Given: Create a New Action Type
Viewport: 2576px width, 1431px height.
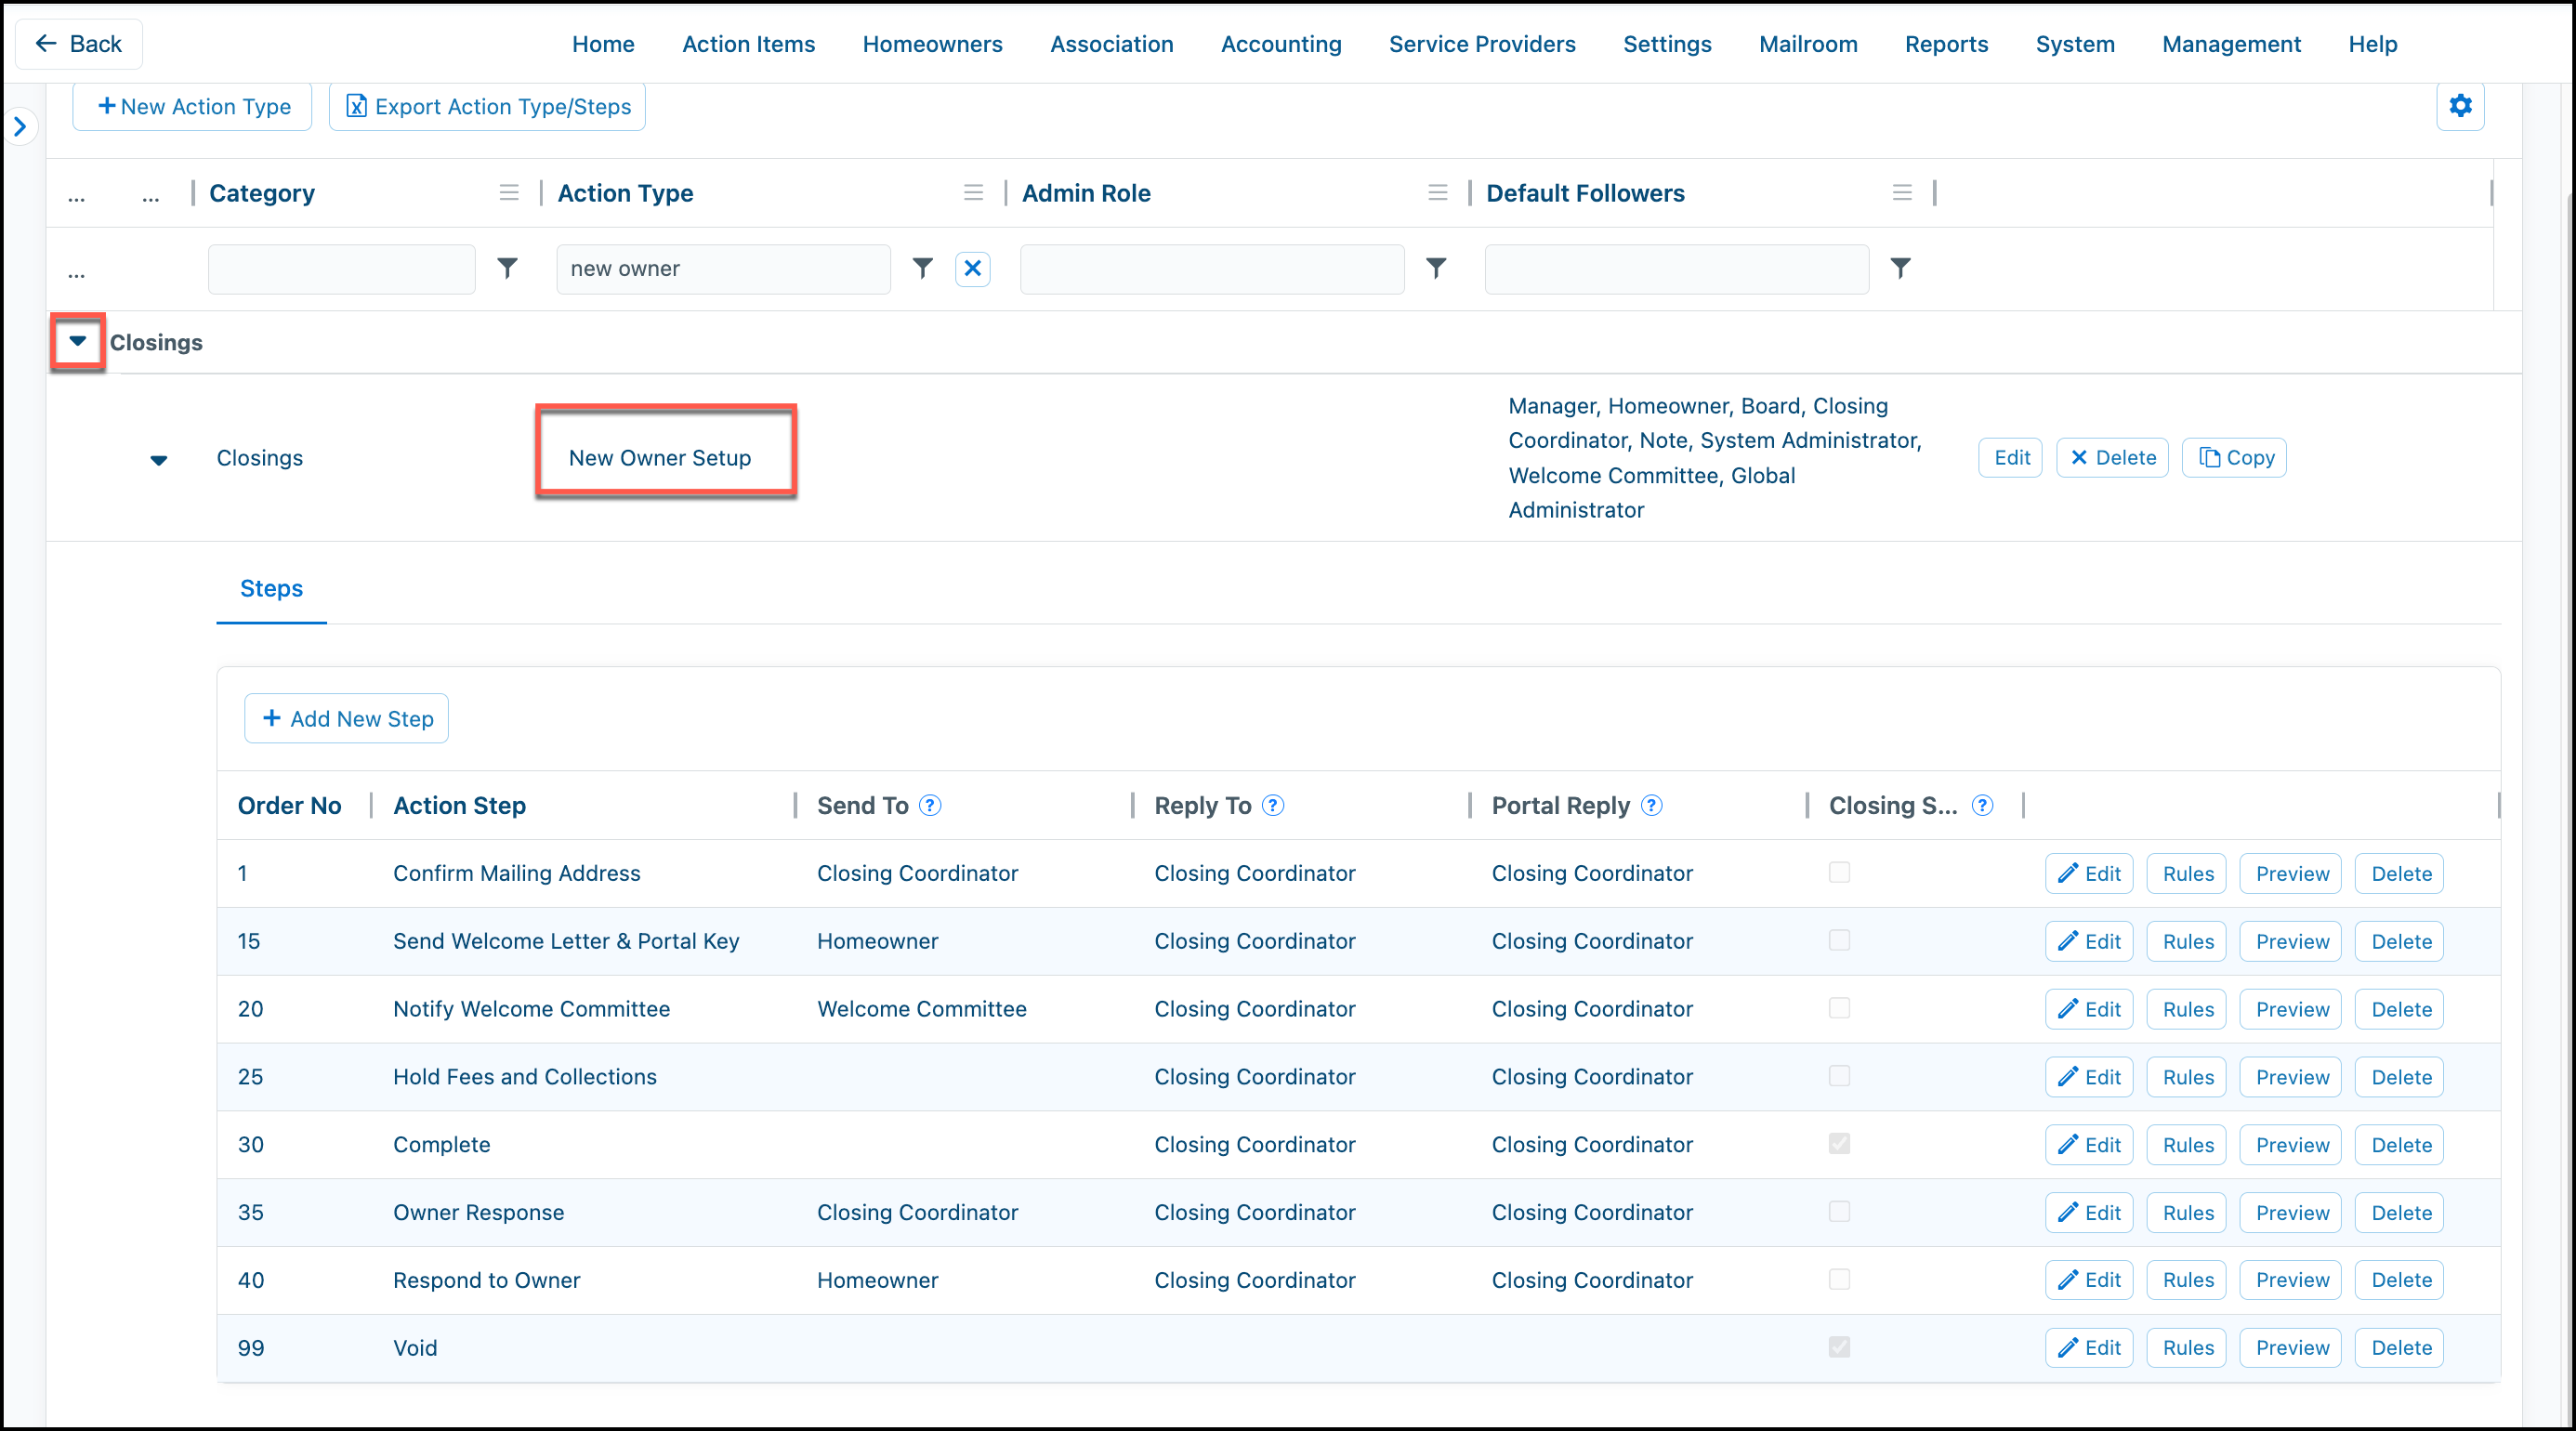Looking at the screenshot, I should coord(192,107).
